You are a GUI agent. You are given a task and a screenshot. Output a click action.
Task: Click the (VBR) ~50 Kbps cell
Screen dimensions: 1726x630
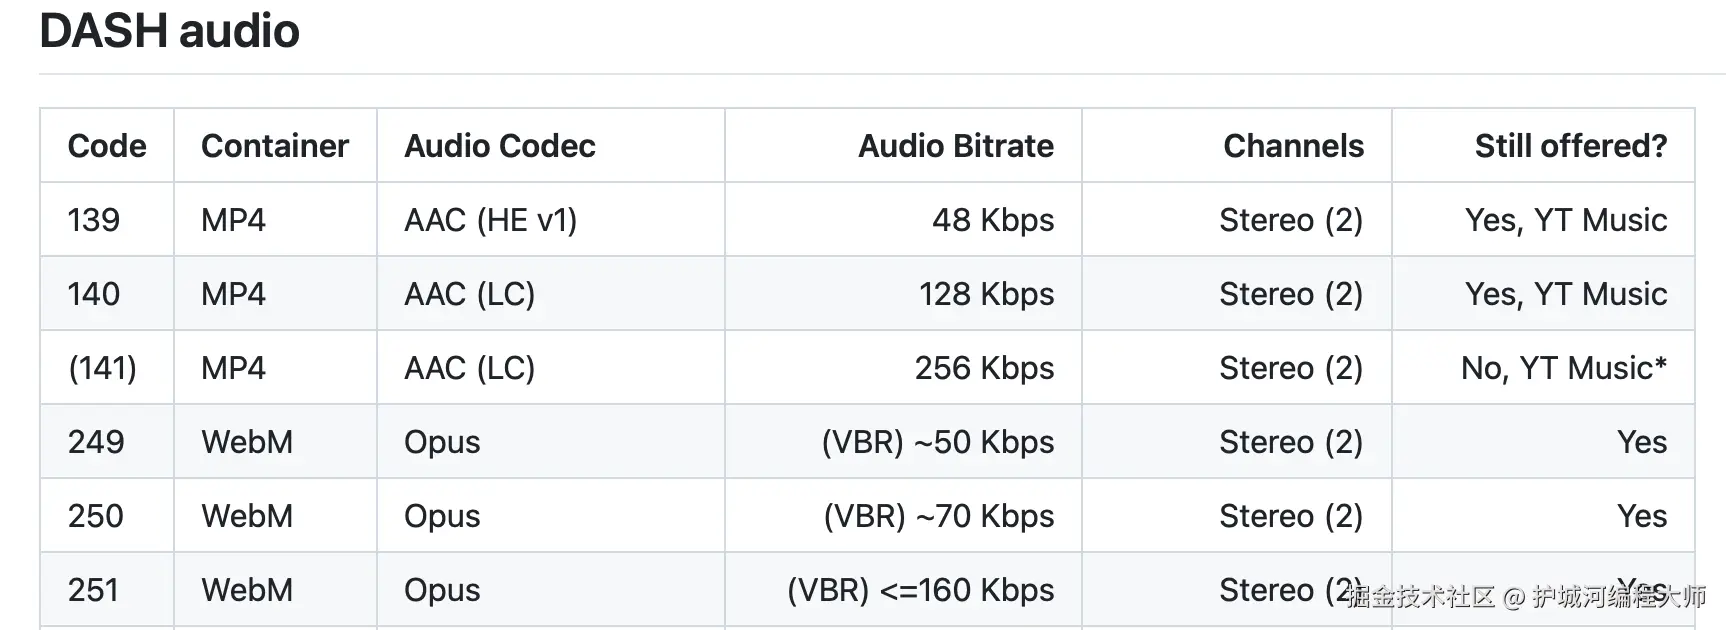(937, 442)
